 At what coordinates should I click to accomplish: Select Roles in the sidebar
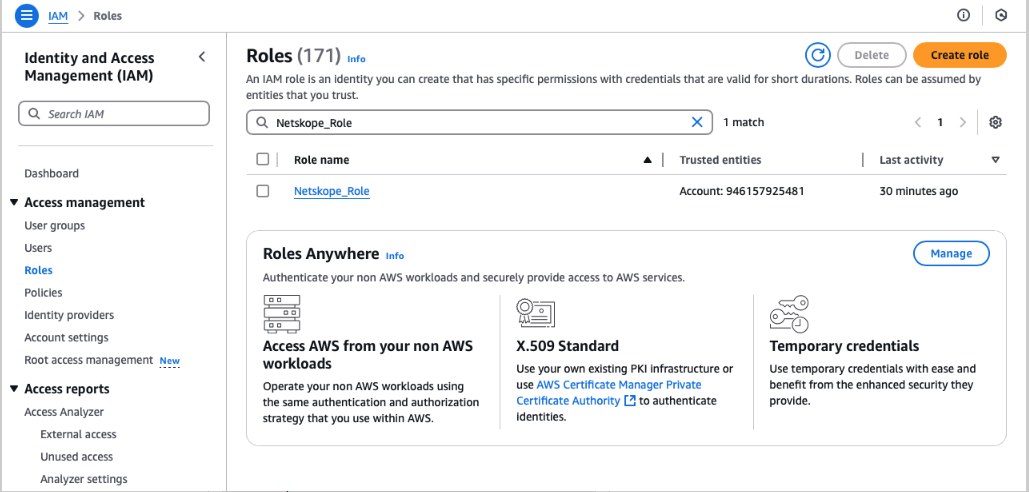tap(38, 270)
